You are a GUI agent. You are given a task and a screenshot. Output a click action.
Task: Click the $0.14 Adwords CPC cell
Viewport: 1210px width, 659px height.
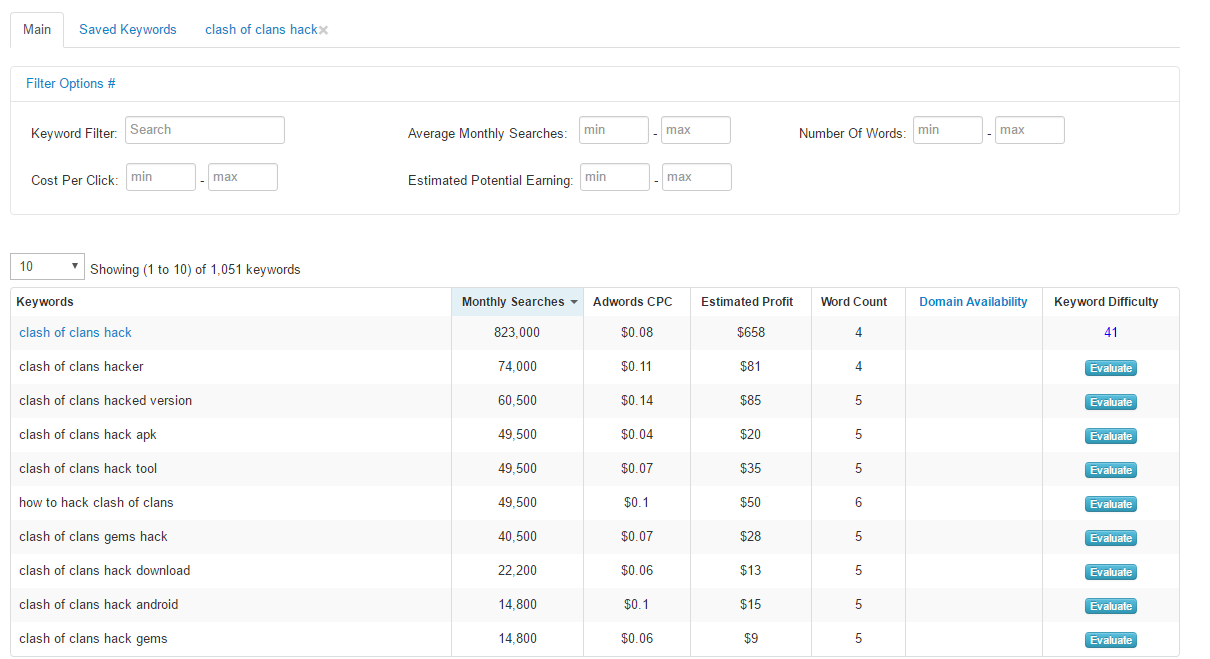coord(636,401)
